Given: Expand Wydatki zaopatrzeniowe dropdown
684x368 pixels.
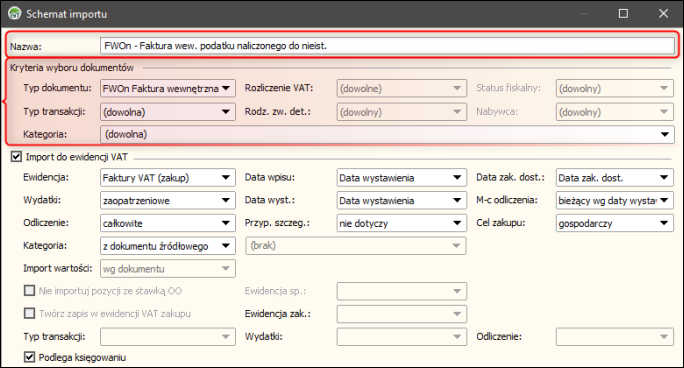Looking at the screenshot, I should coord(168,200).
